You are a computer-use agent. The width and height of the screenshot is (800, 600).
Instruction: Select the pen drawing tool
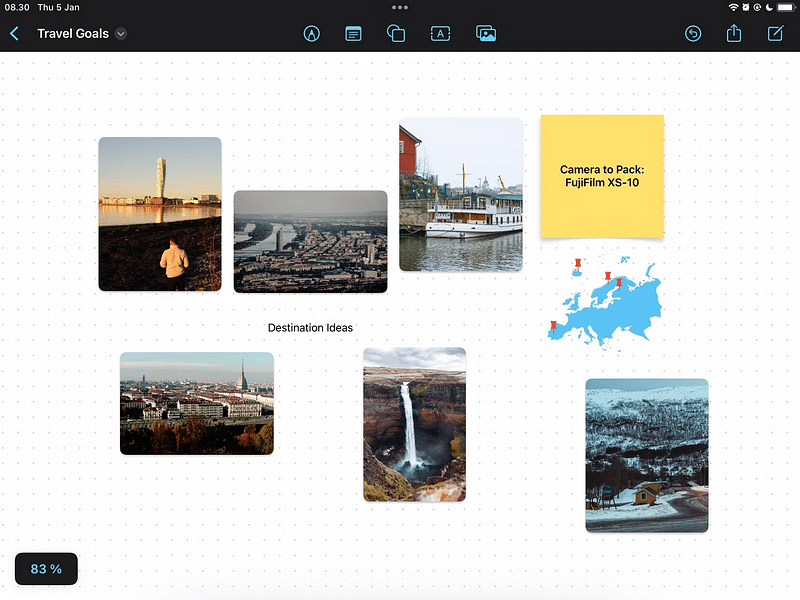[x=312, y=34]
